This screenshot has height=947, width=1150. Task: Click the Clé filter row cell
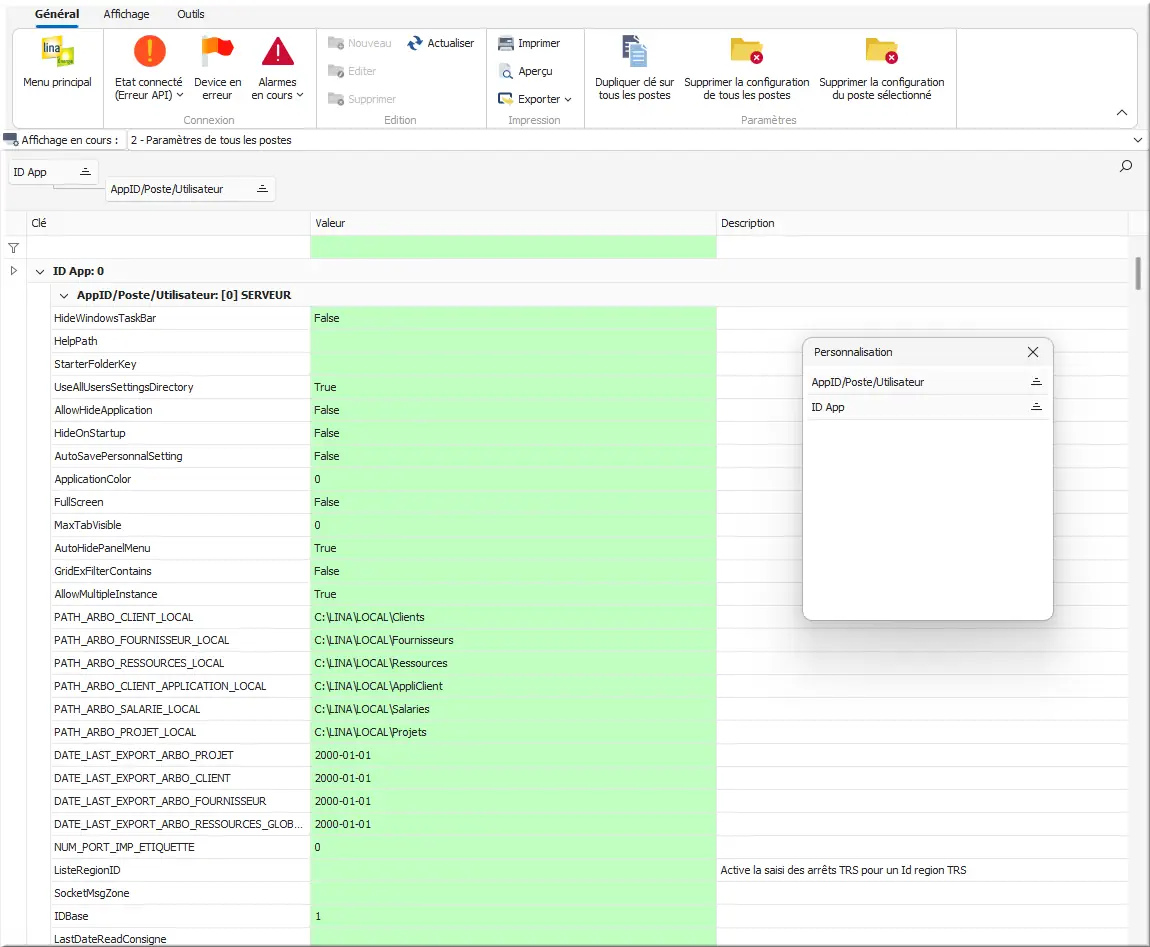pyautogui.click(x=168, y=247)
